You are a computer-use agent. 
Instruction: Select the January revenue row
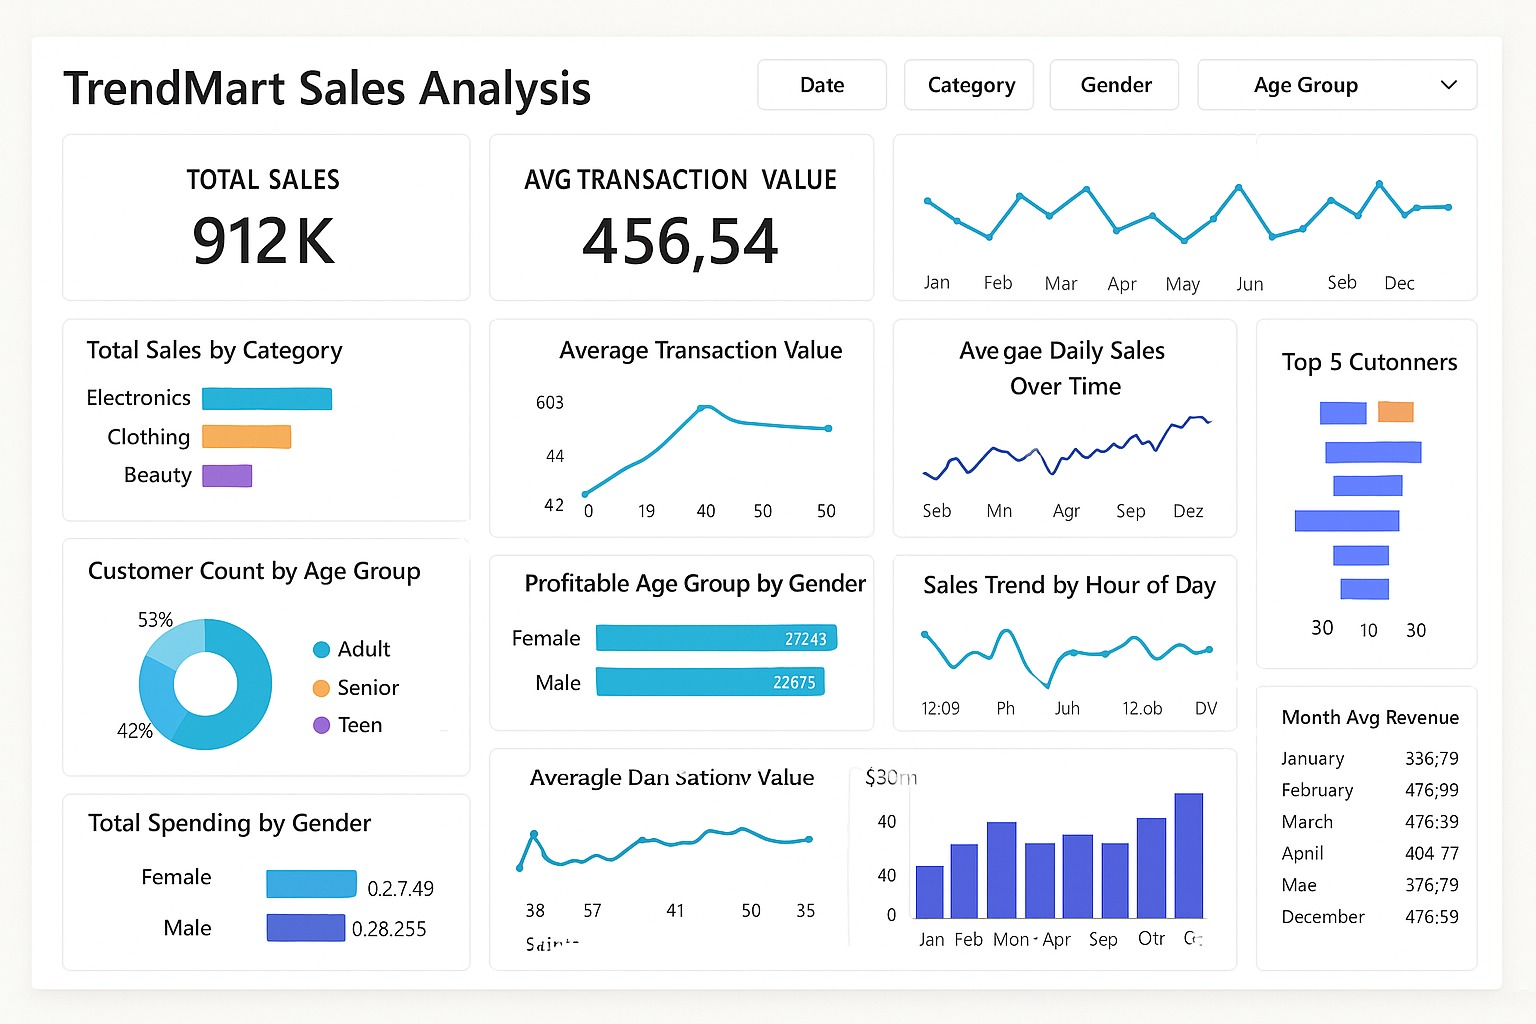(x=1368, y=758)
